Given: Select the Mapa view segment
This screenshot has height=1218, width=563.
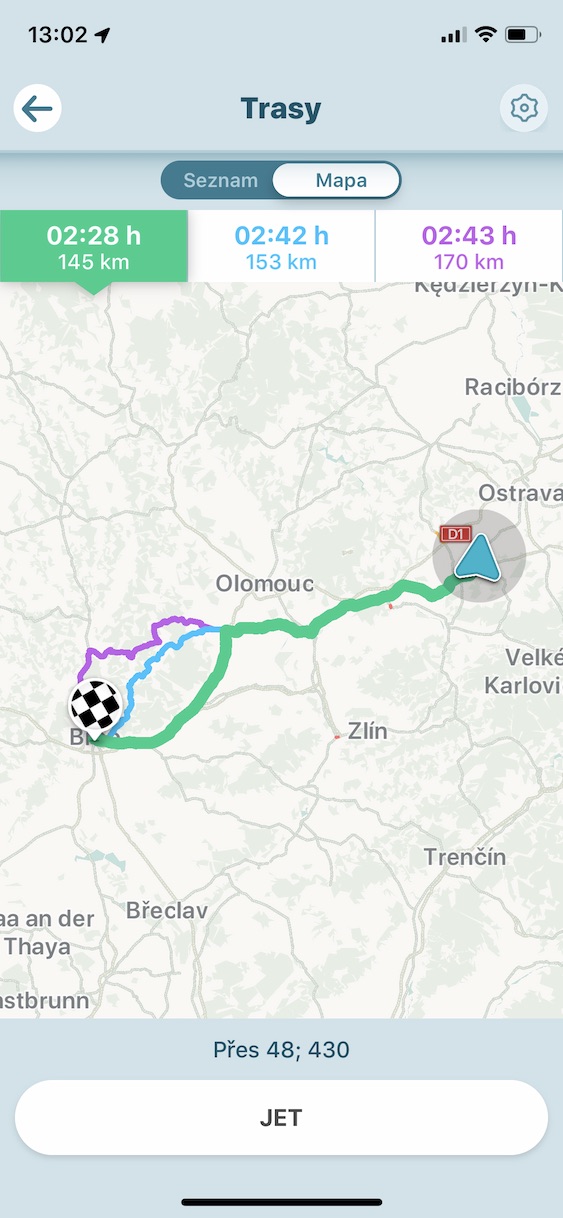Looking at the screenshot, I should coord(341,181).
